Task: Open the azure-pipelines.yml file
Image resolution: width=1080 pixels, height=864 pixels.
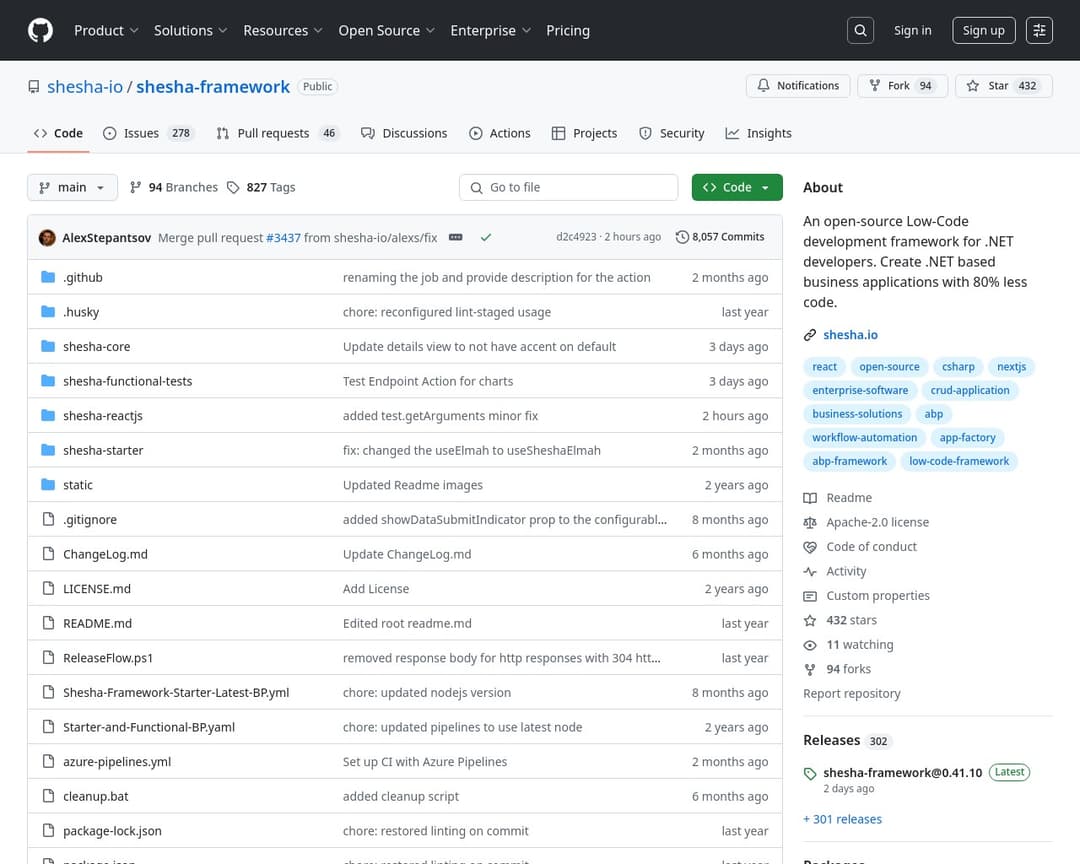Action: (x=117, y=761)
